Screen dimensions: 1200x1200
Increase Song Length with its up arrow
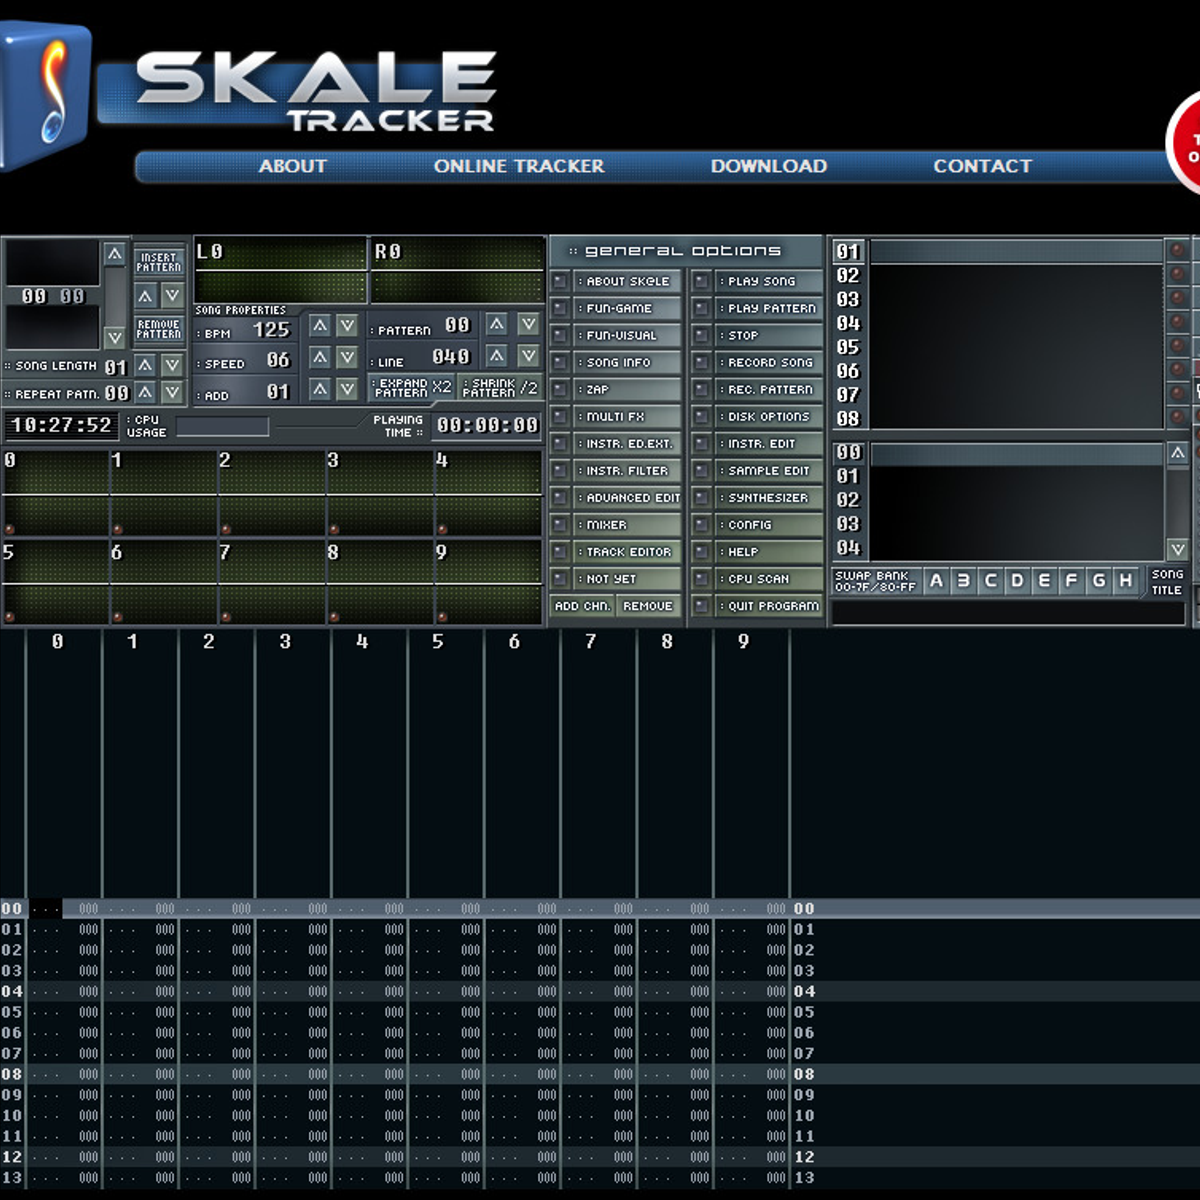click(145, 364)
